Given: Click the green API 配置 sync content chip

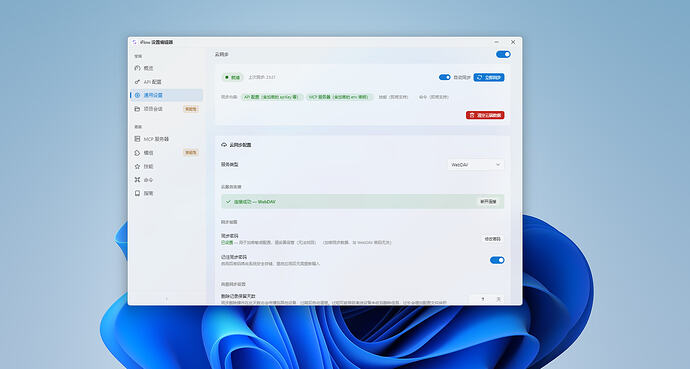Looking at the screenshot, I should click(x=272, y=97).
